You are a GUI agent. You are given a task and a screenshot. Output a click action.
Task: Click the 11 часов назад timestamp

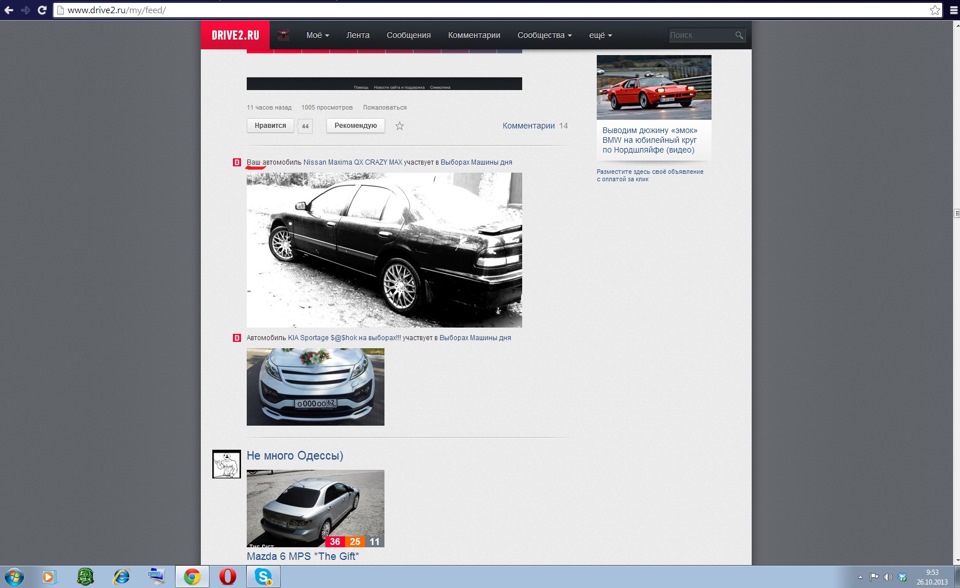(x=269, y=107)
